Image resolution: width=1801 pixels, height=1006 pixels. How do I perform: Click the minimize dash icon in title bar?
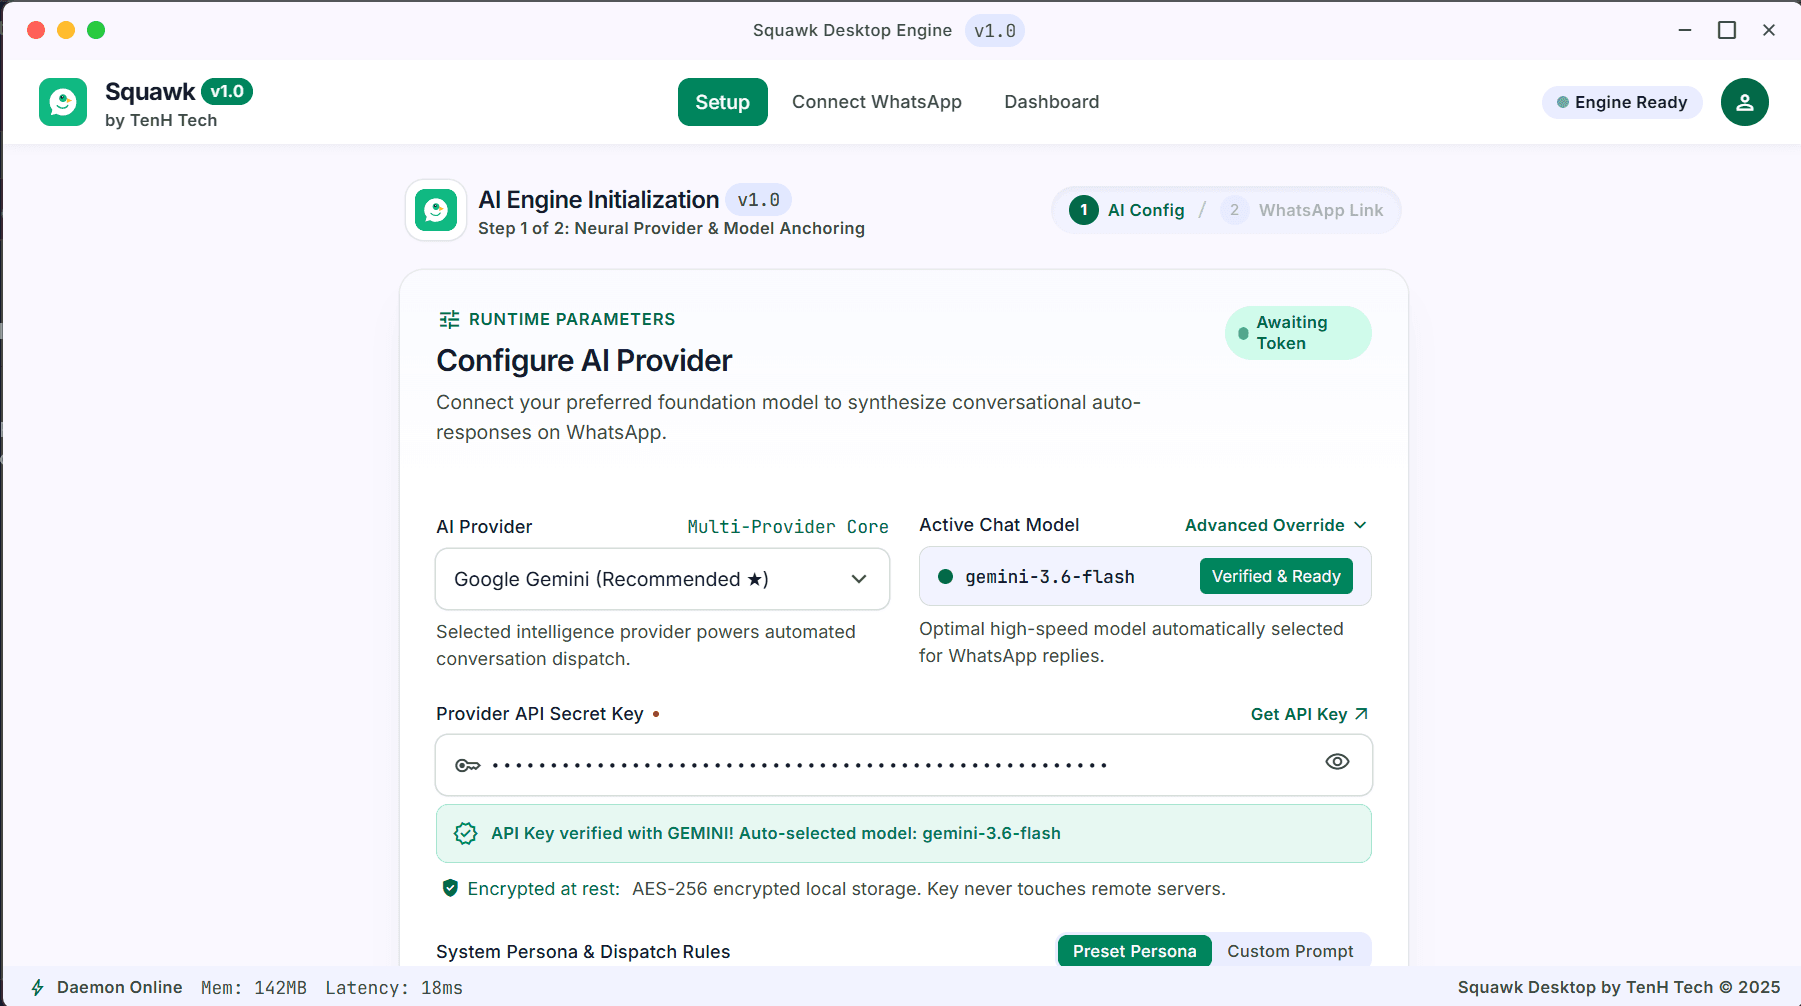pos(1685,30)
